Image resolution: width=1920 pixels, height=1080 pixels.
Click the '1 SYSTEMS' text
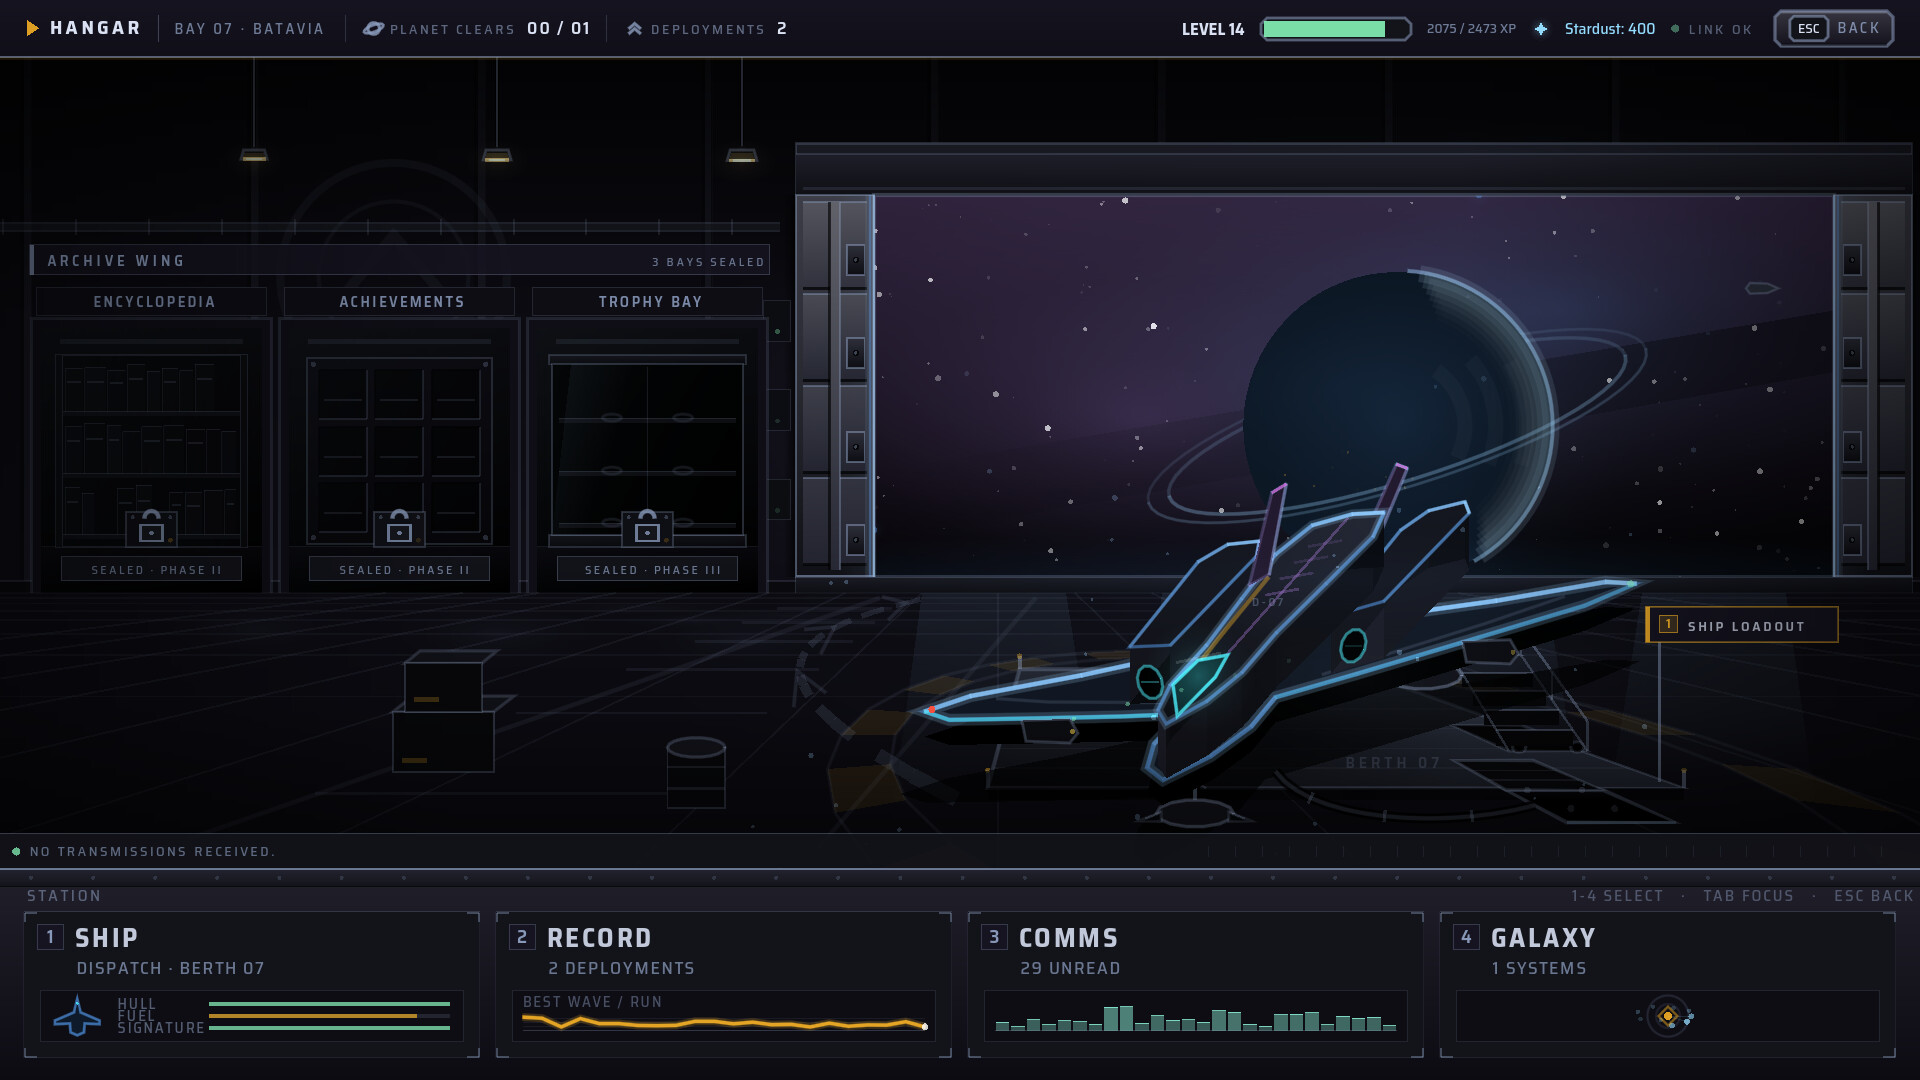(x=1538, y=968)
